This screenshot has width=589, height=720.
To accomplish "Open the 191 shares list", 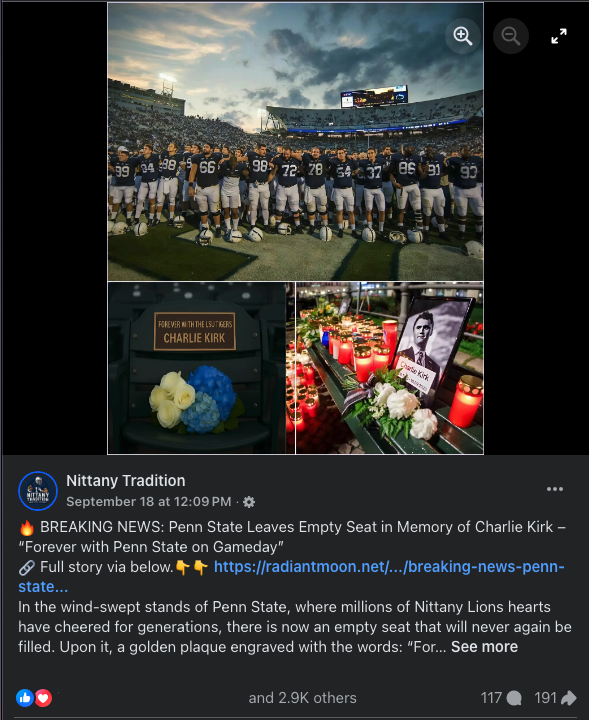I will point(555,698).
